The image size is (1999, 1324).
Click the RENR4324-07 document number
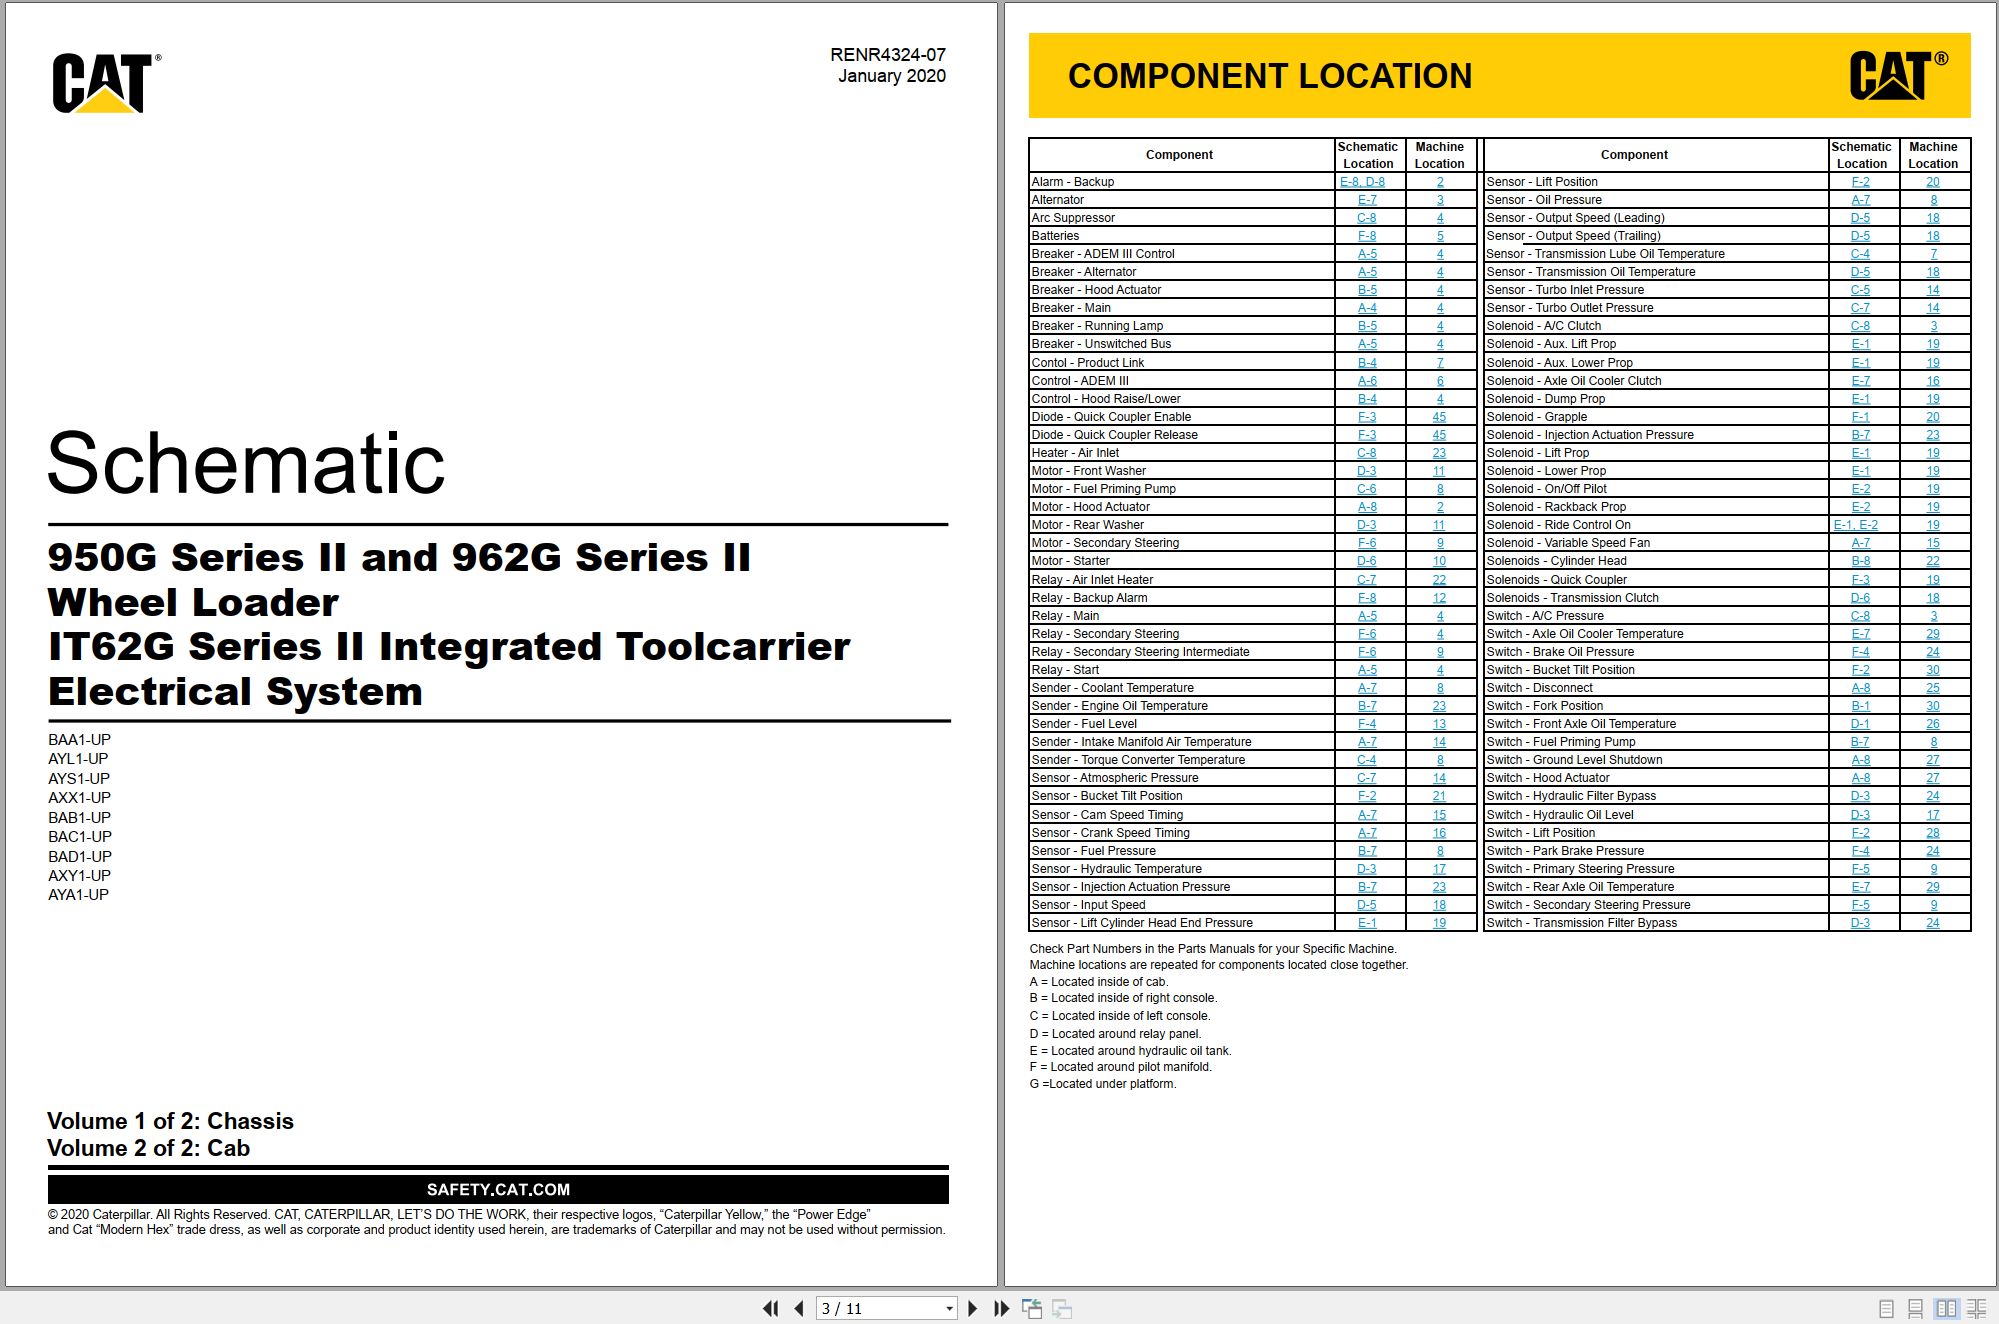click(888, 55)
